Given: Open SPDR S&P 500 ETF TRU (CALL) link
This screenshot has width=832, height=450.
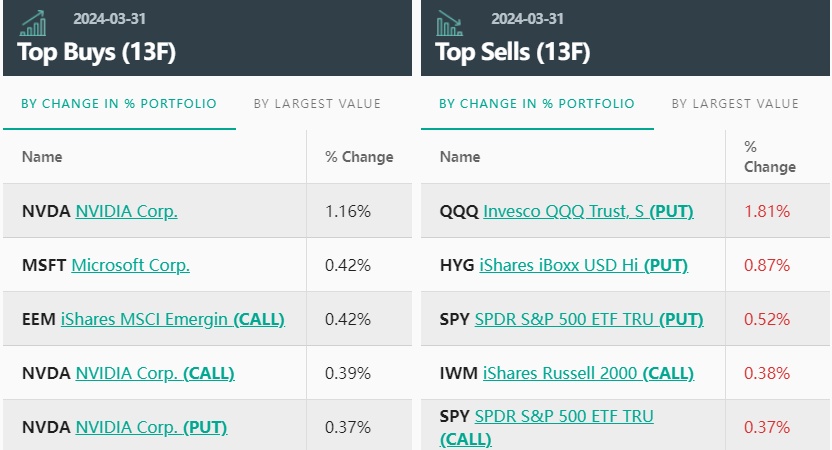Looking at the screenshot, I should (x=563, y=417).
